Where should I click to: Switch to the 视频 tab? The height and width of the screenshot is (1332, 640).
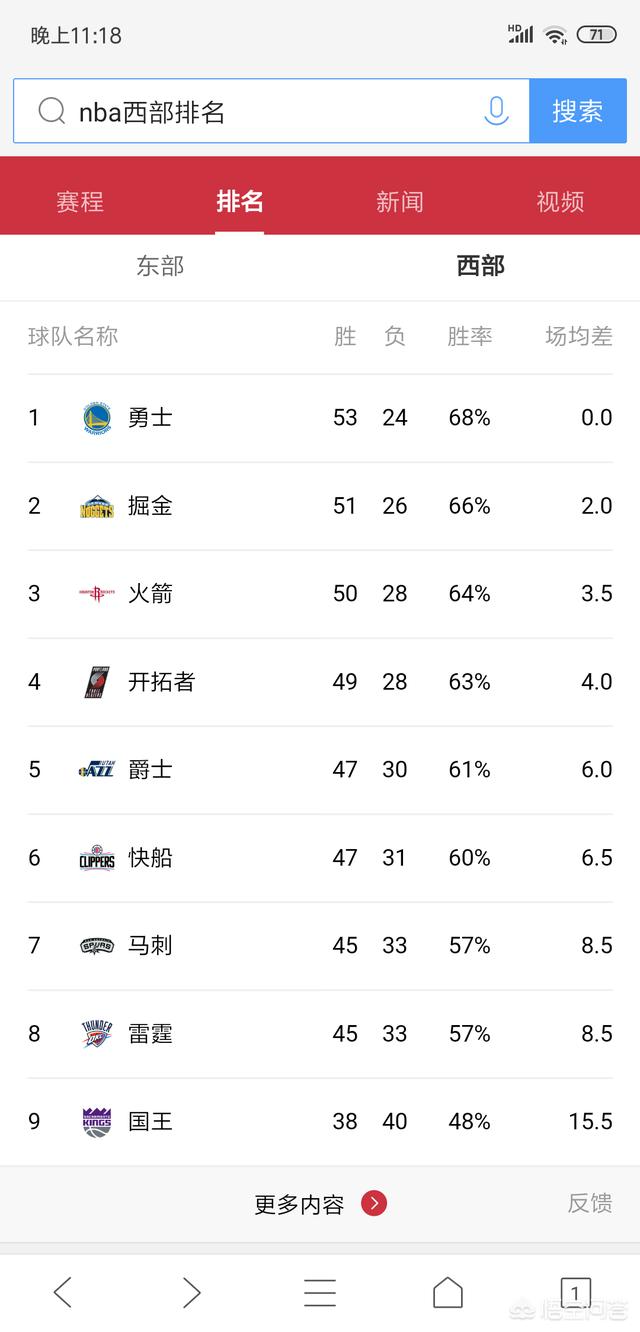pos(560,201)
